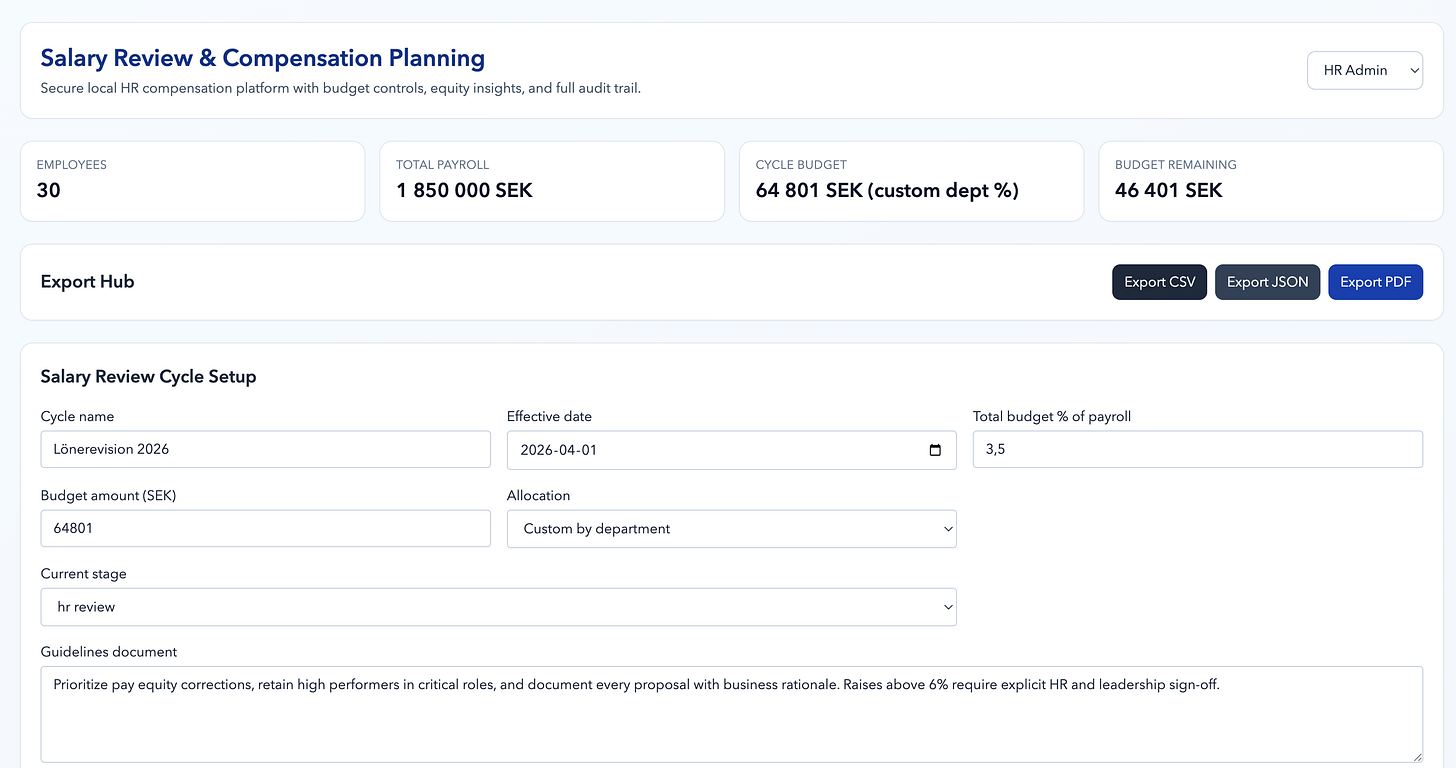Focus the Cycle name input field
This screenshot has width=1456, height=768.
point(265,449)
